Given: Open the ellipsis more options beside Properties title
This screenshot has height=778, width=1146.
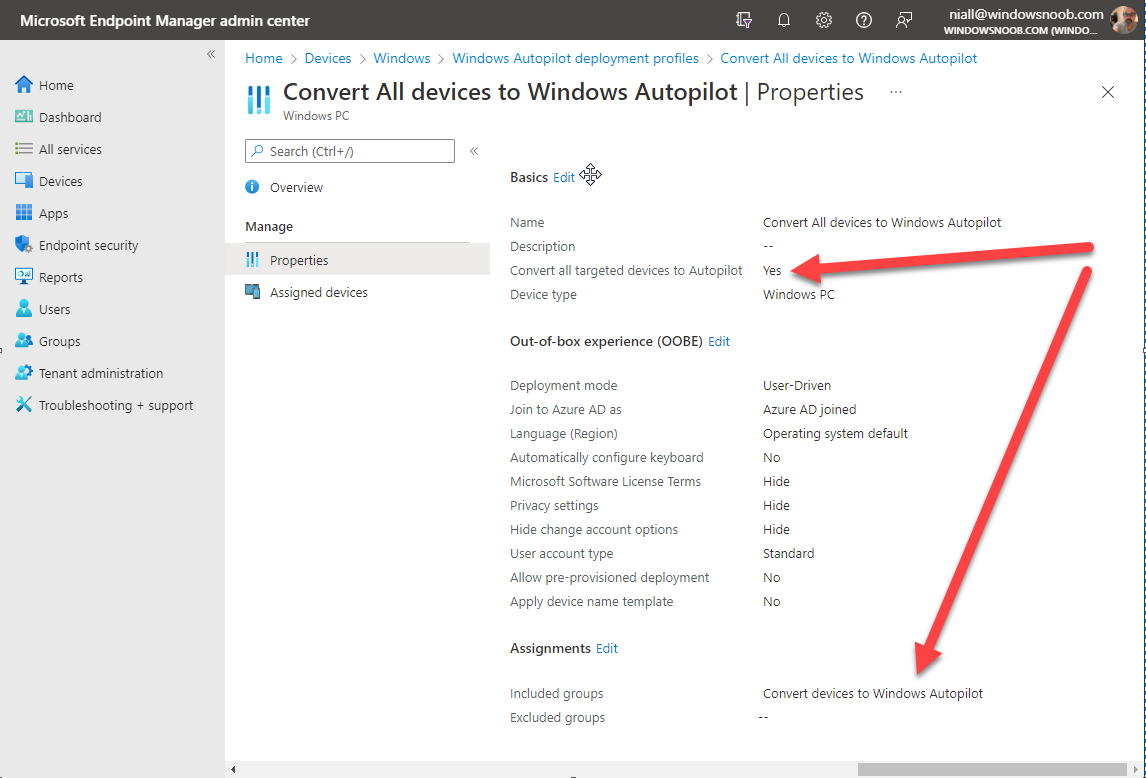Looking at the screenshot, I should tap(896, 92).
